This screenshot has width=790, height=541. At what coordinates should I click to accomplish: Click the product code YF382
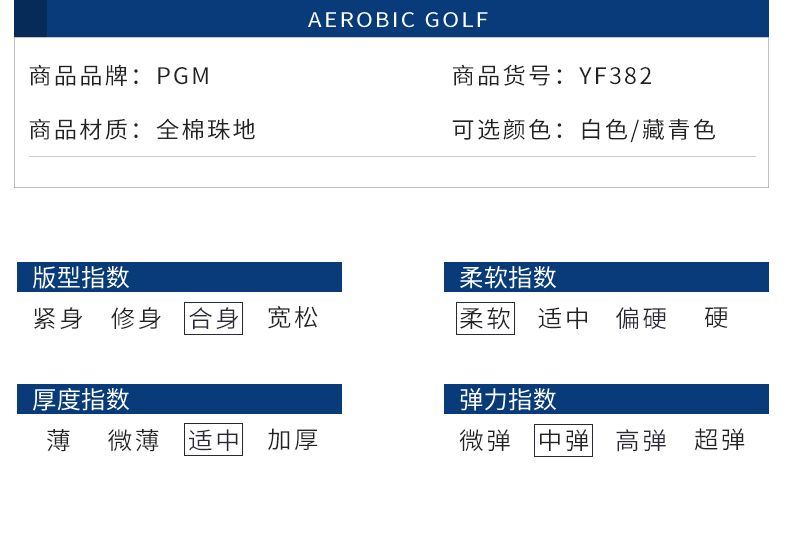coord(616,77)
